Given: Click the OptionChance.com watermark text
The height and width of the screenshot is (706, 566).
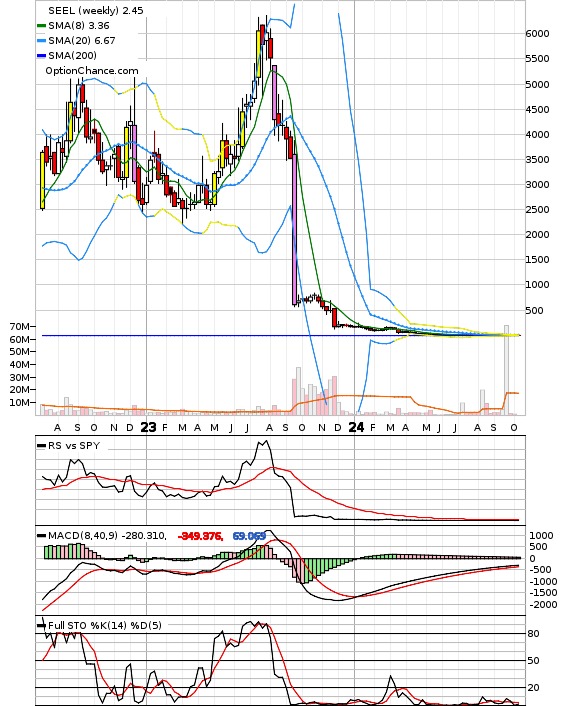Looking at the screenshot, I should (92, 71).
